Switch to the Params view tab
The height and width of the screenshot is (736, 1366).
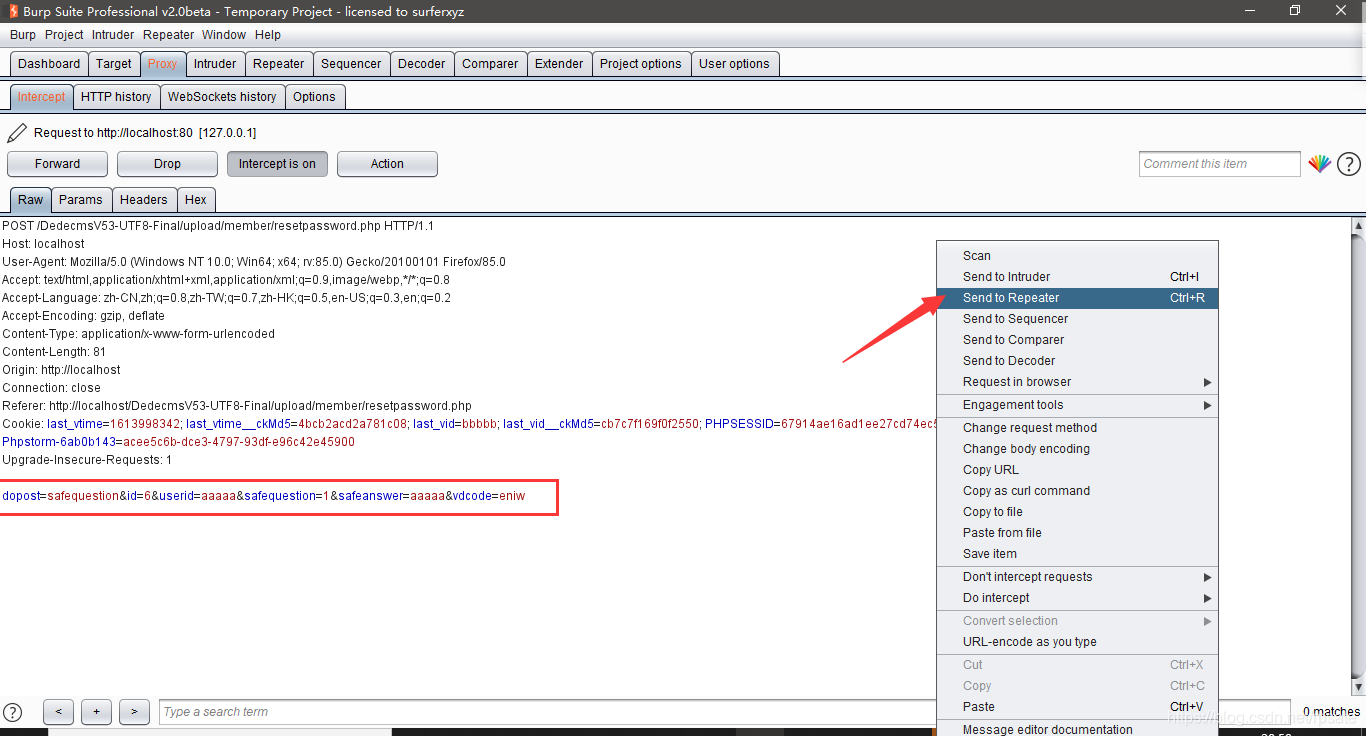[x=81, y=200]
